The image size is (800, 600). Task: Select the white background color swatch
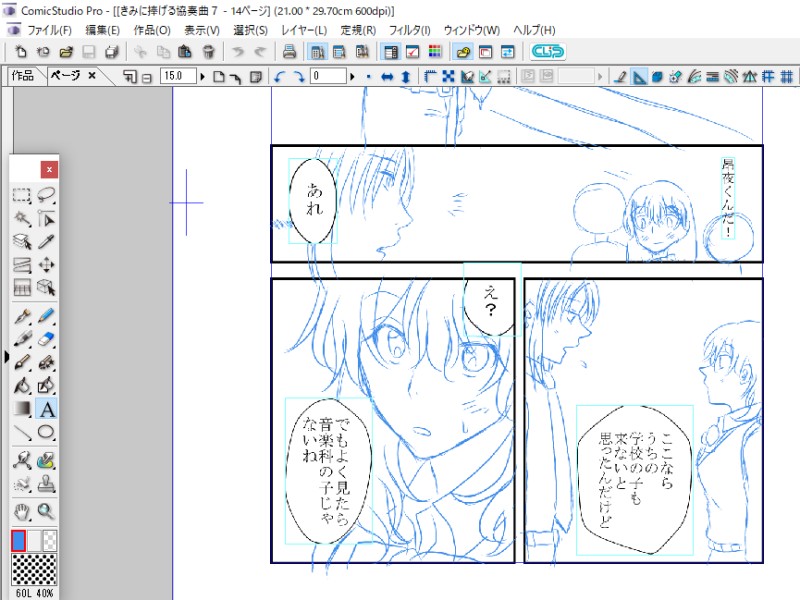click(x=34, y=541)
